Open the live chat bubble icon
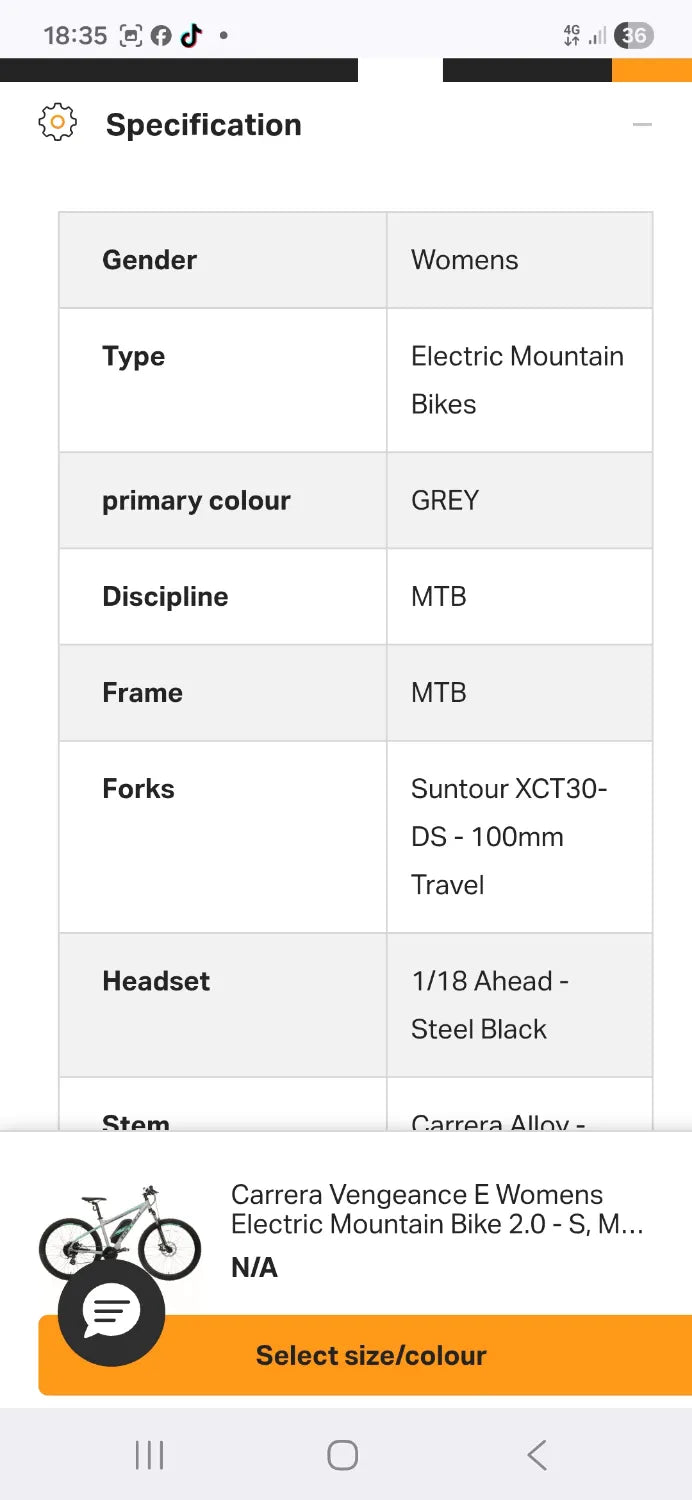Screen dimensions: 692x1500 (111, 1310)
